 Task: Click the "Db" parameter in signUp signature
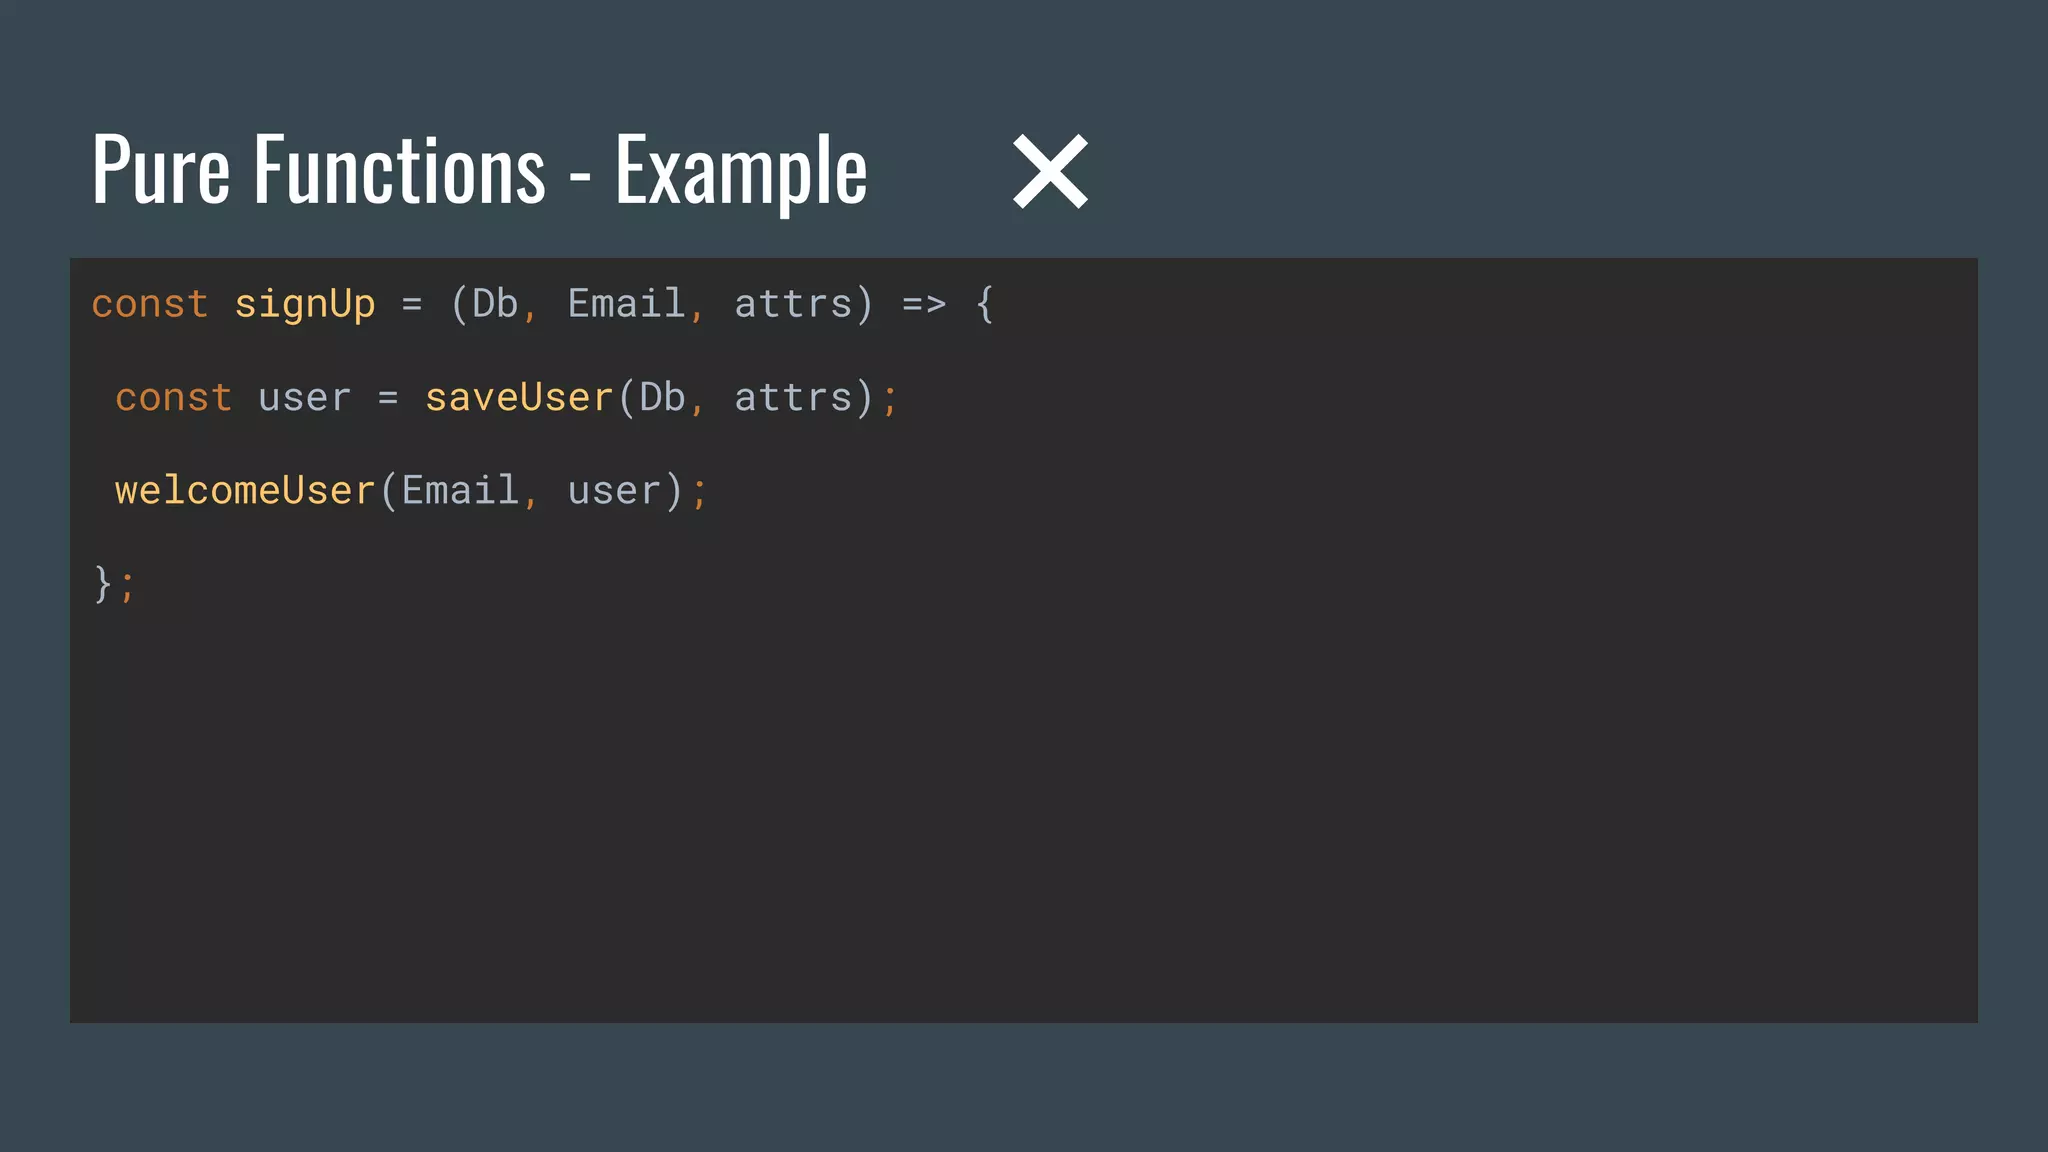coord(495,304)
